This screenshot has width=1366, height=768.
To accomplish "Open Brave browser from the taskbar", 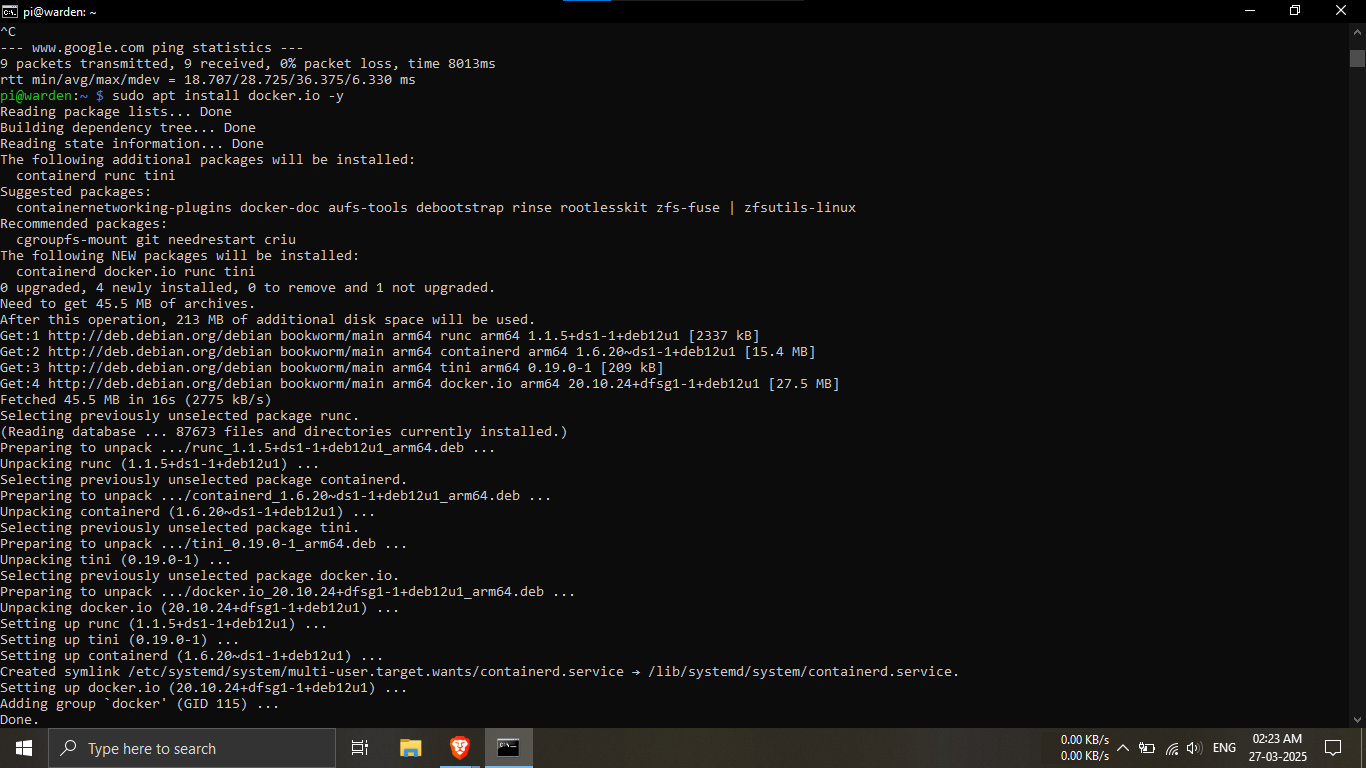I will tap(459, 748).
